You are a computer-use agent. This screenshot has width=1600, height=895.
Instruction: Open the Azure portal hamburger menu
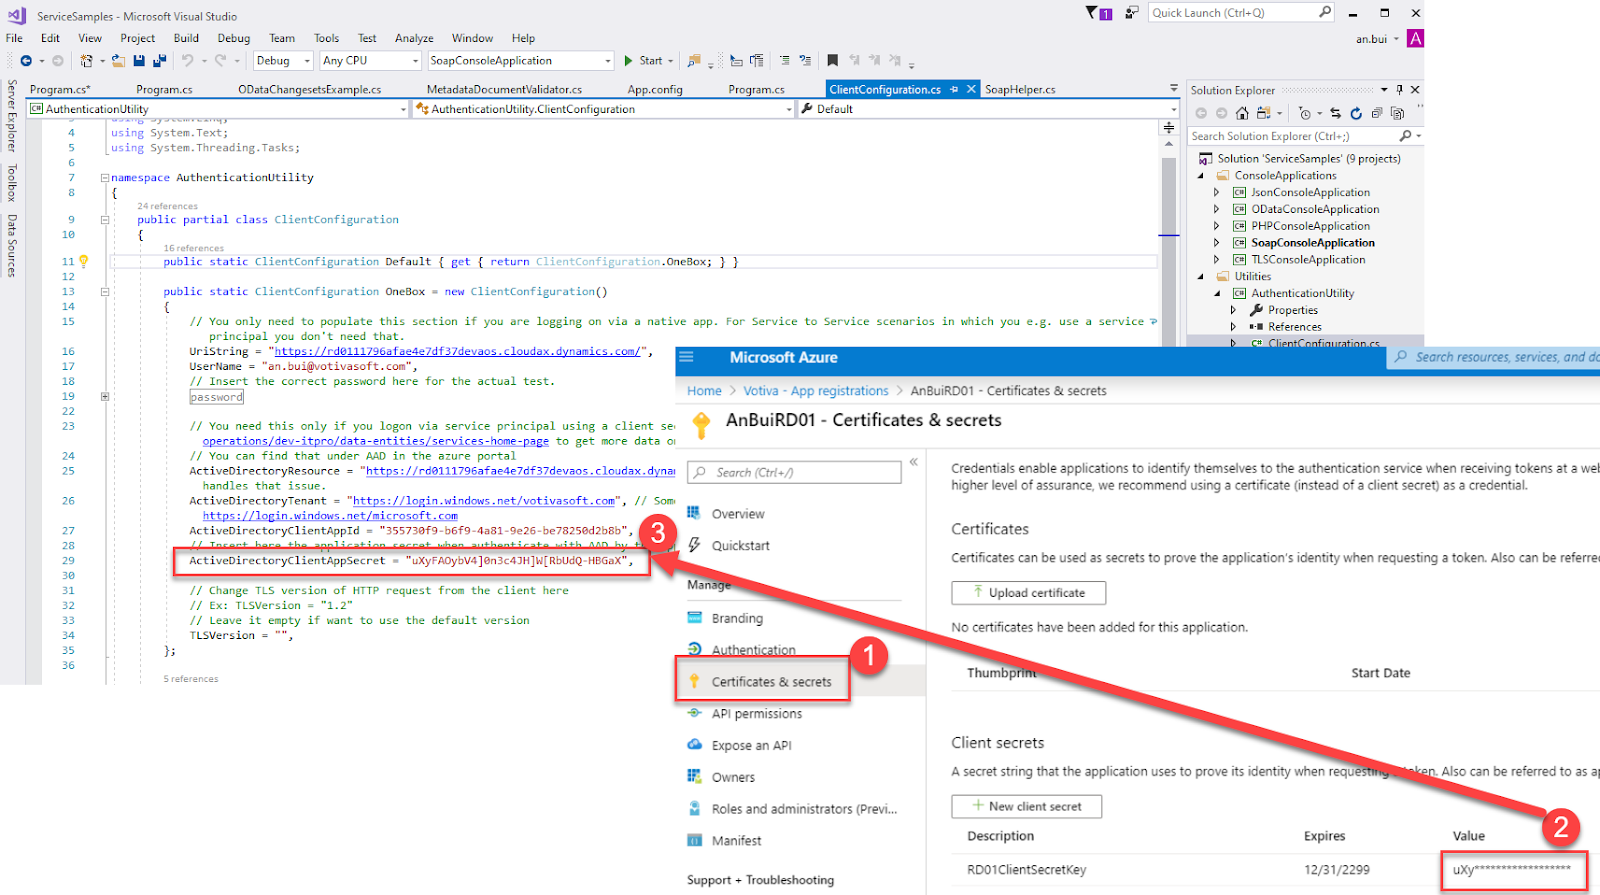(686, 357)
